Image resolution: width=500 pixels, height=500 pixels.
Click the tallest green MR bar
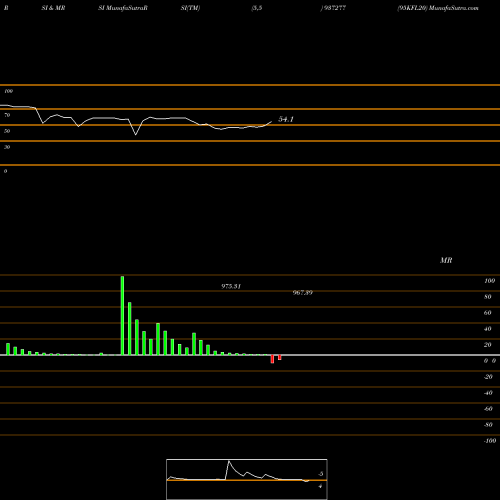point(122,315)
